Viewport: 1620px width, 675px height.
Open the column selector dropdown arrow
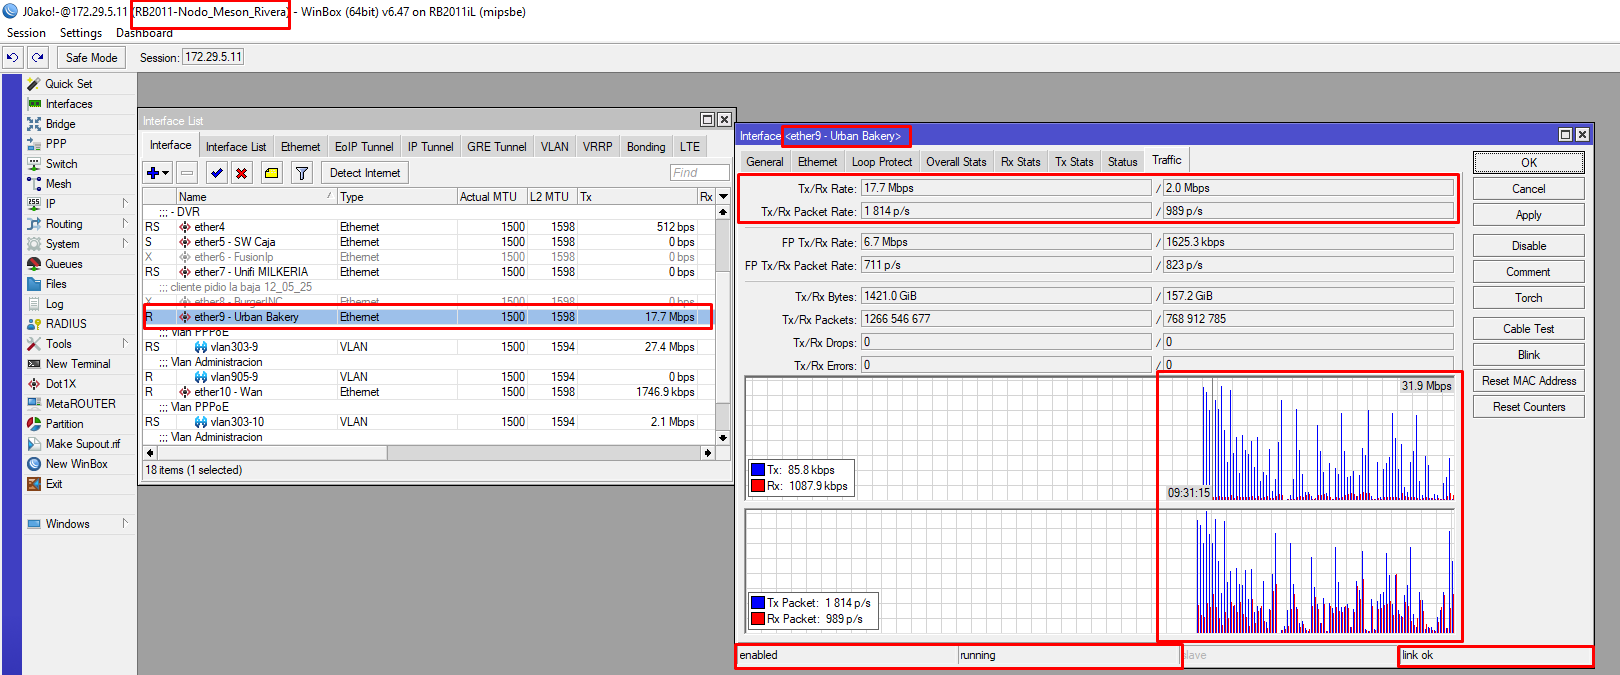tap(723, 197)
